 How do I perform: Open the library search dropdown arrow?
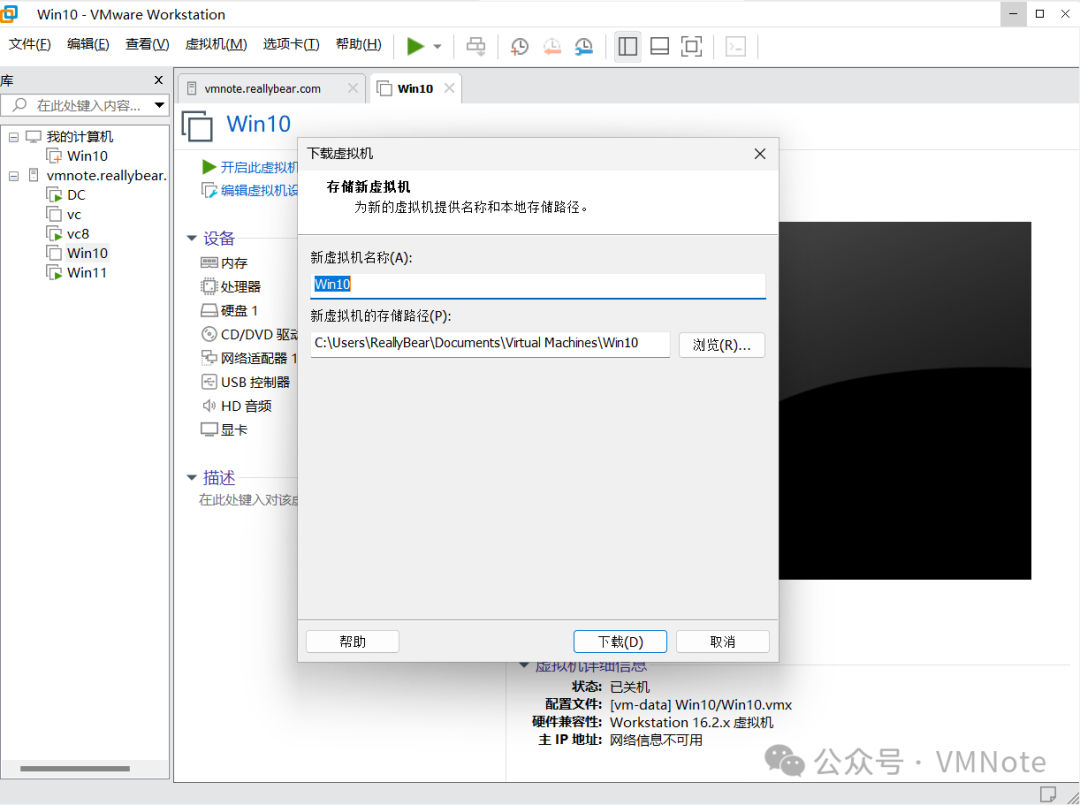coord(160,105)
